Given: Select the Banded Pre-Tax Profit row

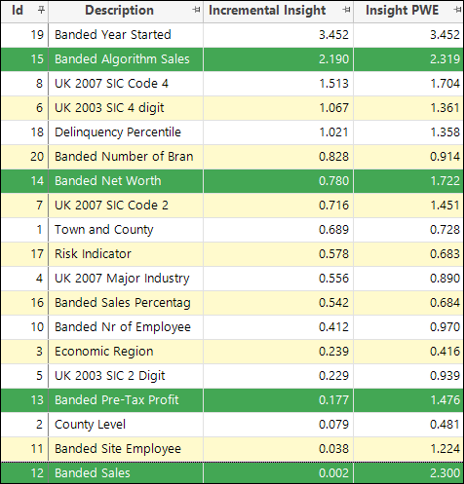Looking at the screenshot, I should pyautogui.click(x=232, y=400).
